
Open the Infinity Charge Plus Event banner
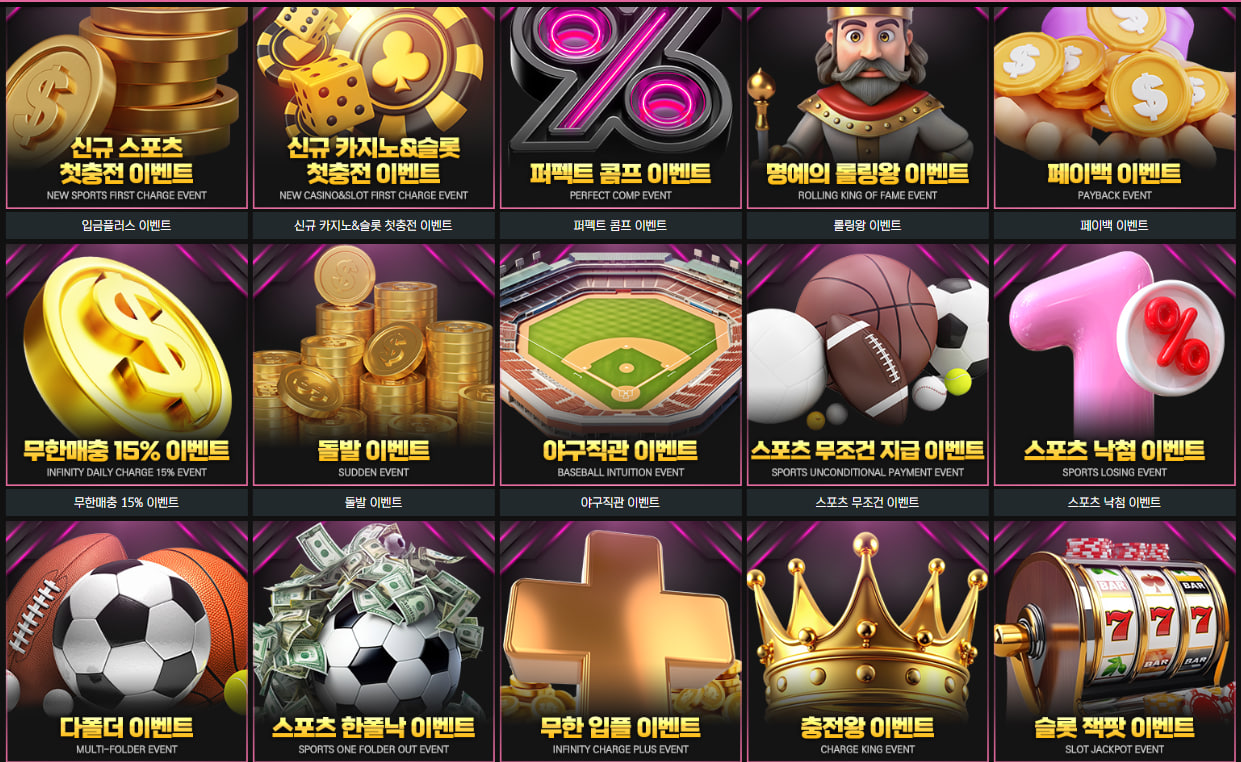point(620,641)
